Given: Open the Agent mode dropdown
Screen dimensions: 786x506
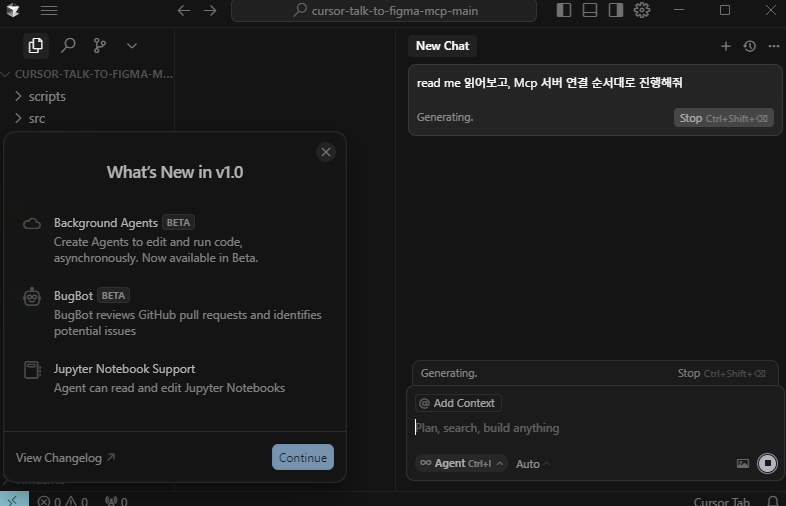Looking at the screenshot, I should 461,463.
